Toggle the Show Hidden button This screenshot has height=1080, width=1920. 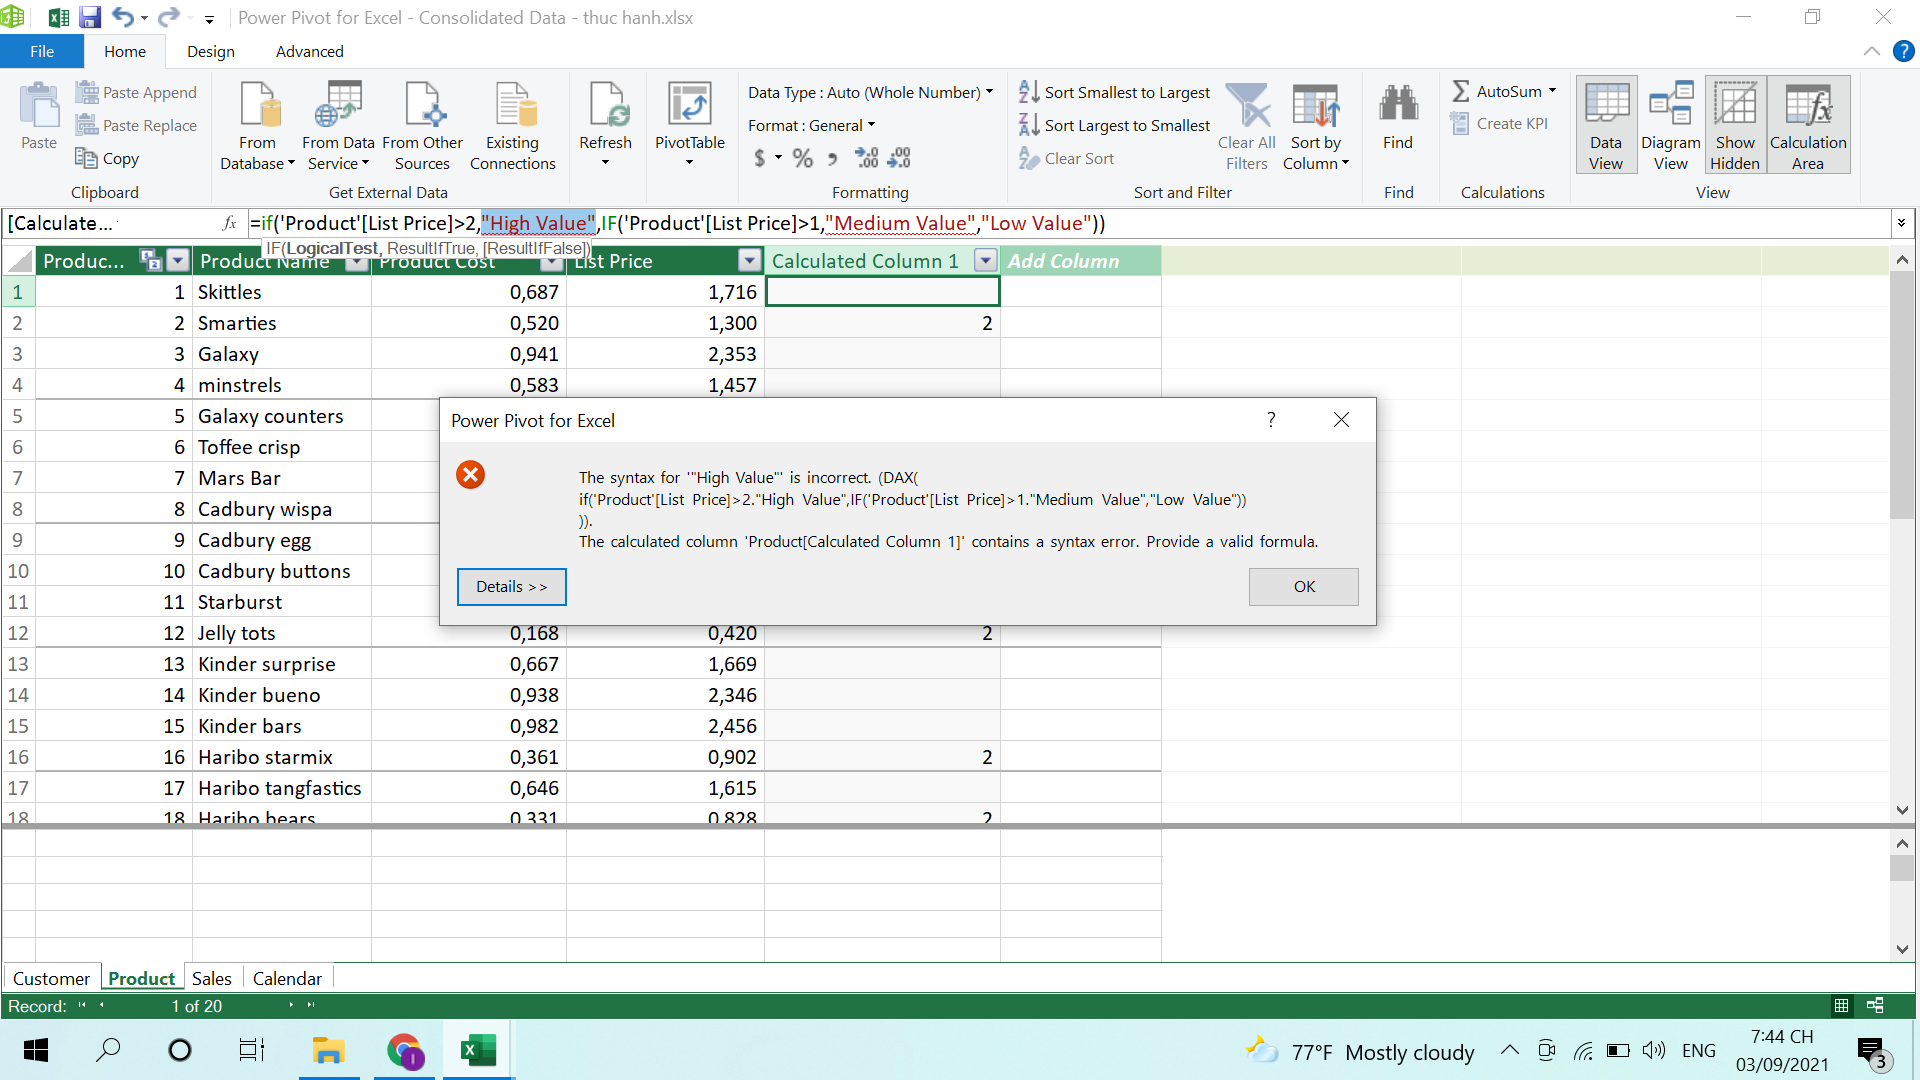coord(1734,126)
